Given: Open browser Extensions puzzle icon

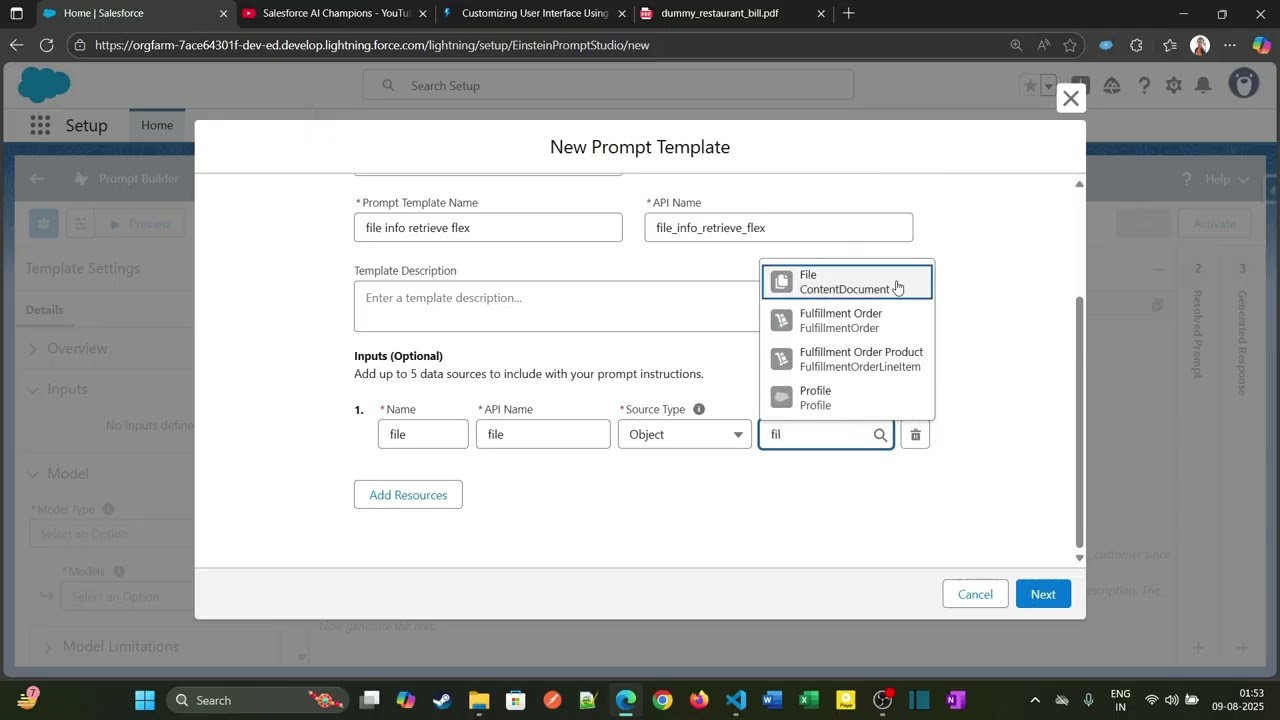Looking at the screenshot, I should coord(1136,45).
